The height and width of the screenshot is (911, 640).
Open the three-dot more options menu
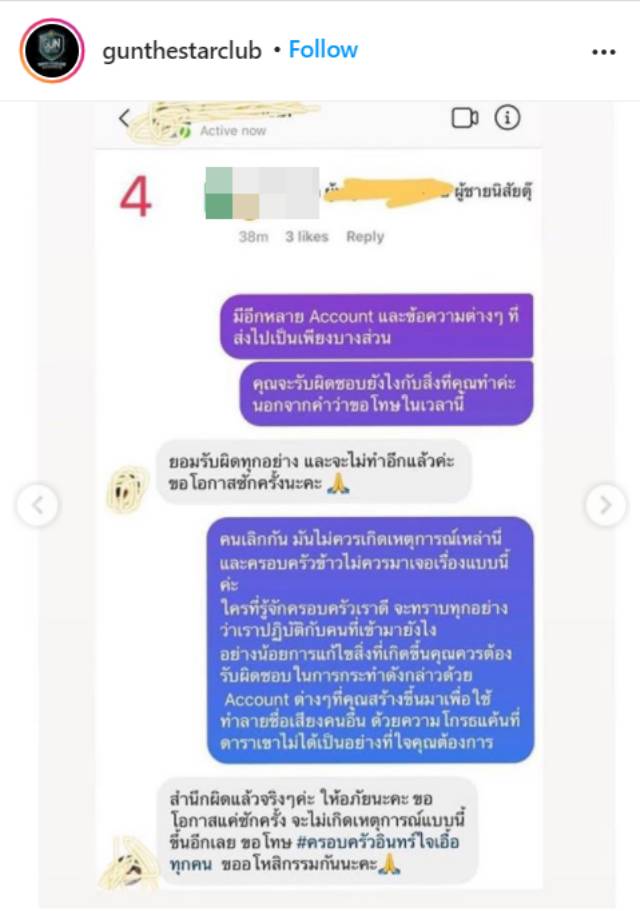point(603,52)
